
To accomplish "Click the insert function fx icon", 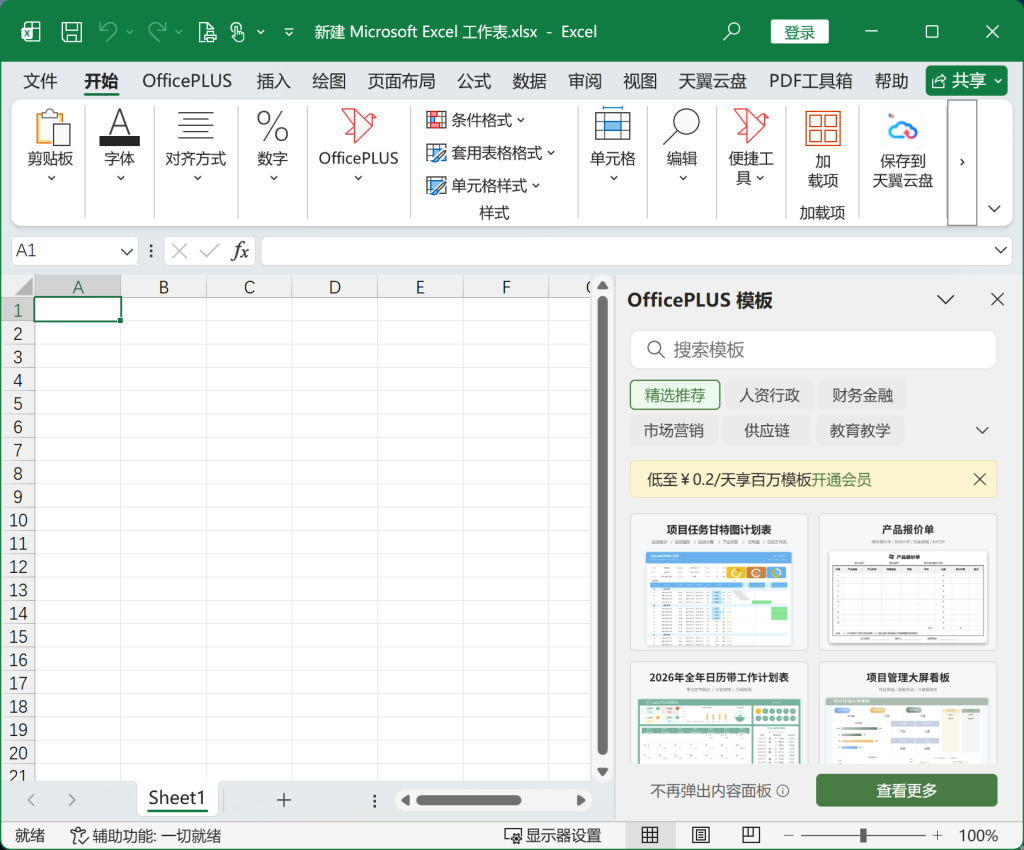I will (x=240, y=251).
